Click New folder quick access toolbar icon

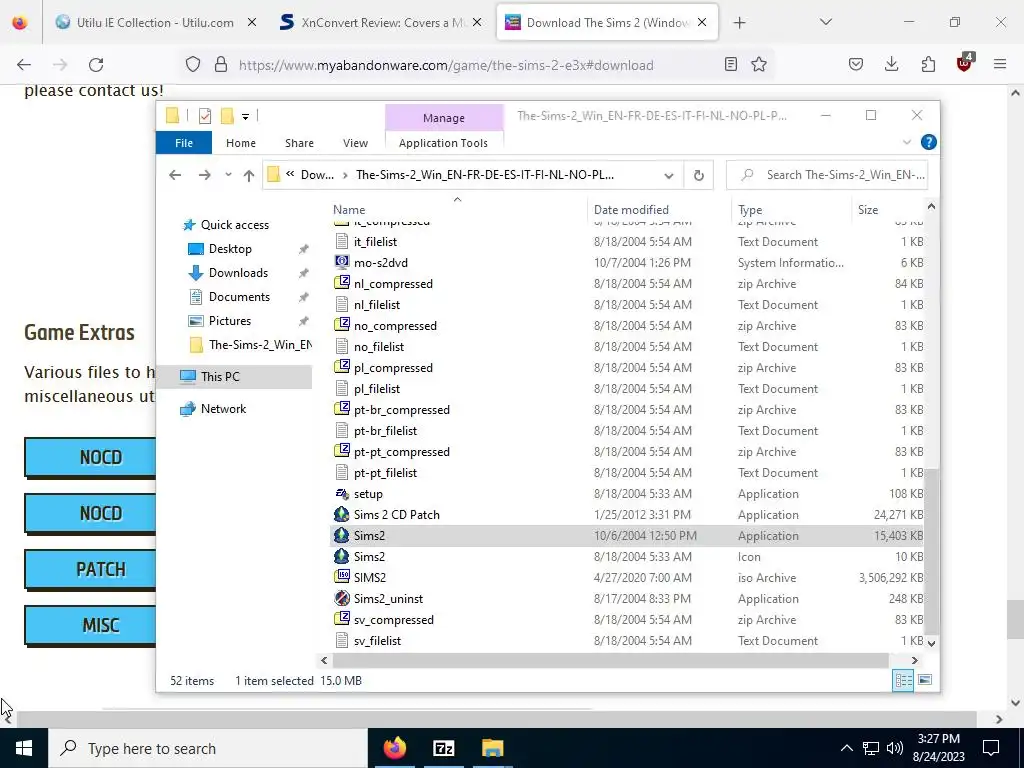227,116
